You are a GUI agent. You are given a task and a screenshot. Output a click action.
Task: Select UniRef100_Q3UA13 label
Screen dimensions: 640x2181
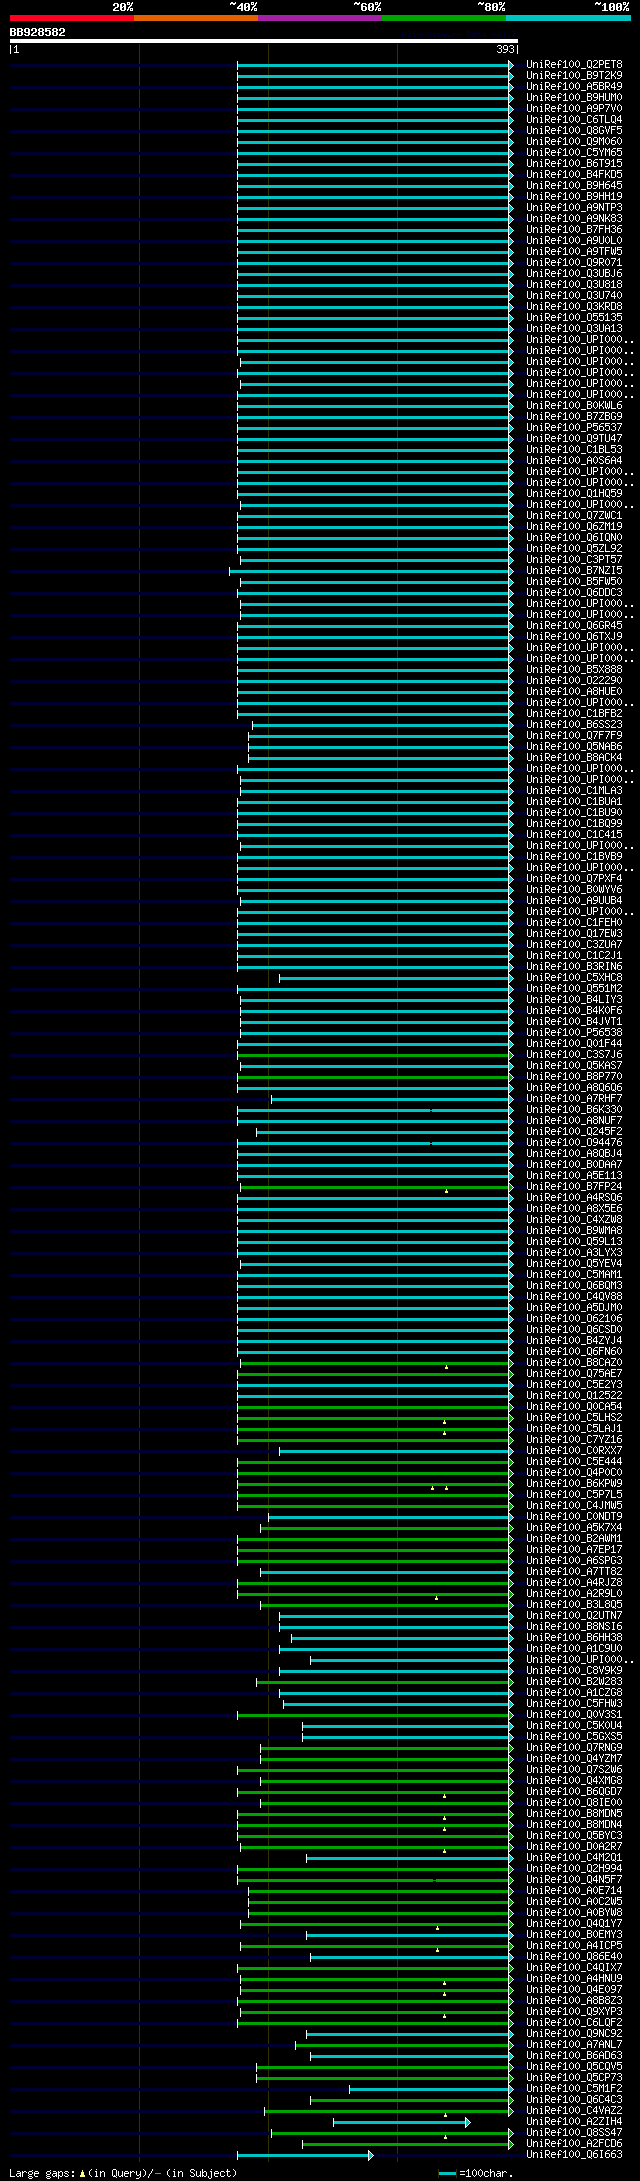coord(574,329)
